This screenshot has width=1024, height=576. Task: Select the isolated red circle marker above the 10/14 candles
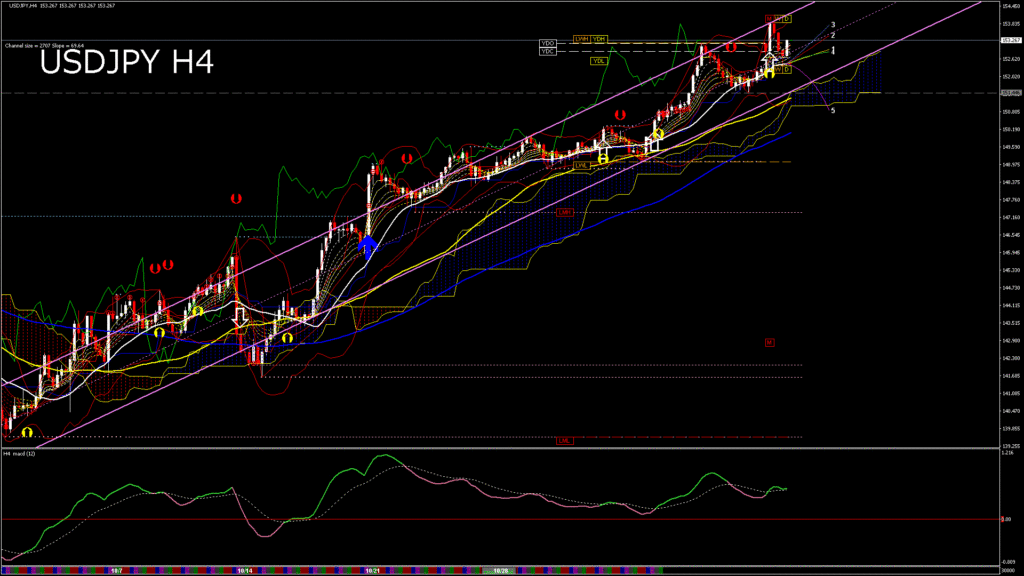(x=236, y=199)
